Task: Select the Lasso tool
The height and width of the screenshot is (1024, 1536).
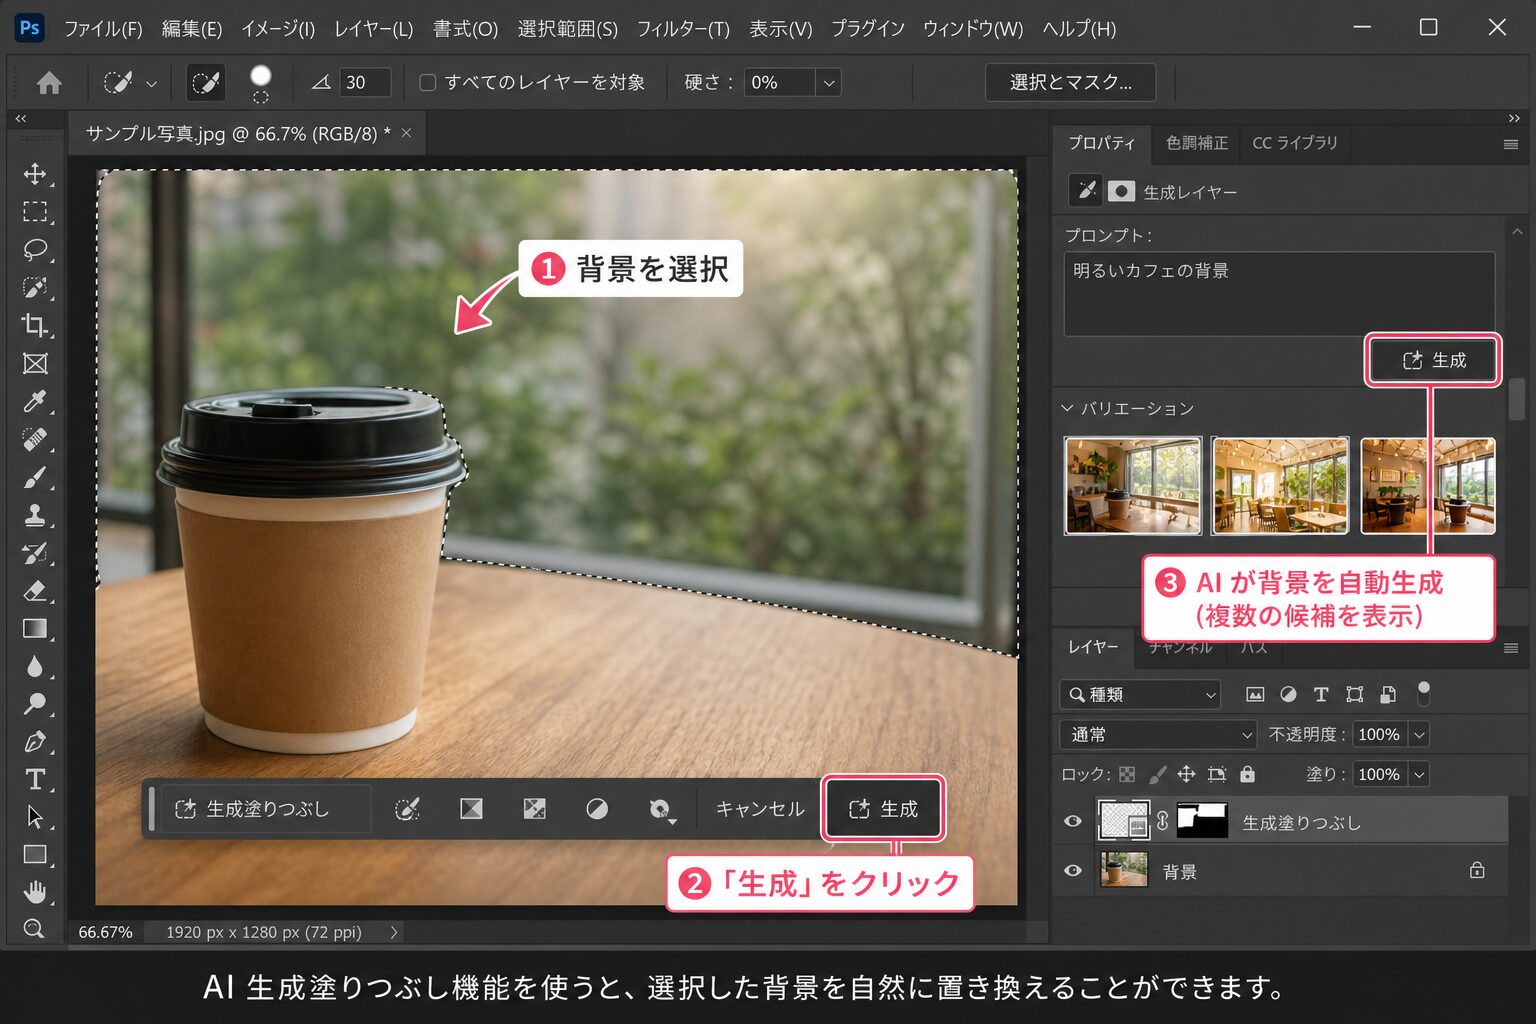Action: pos(35,249)
